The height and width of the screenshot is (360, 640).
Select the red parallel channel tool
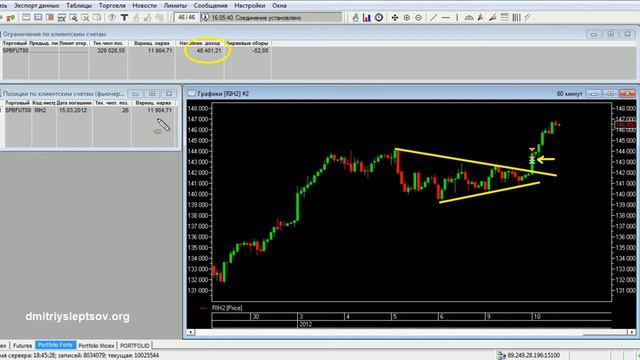(528, 18)
